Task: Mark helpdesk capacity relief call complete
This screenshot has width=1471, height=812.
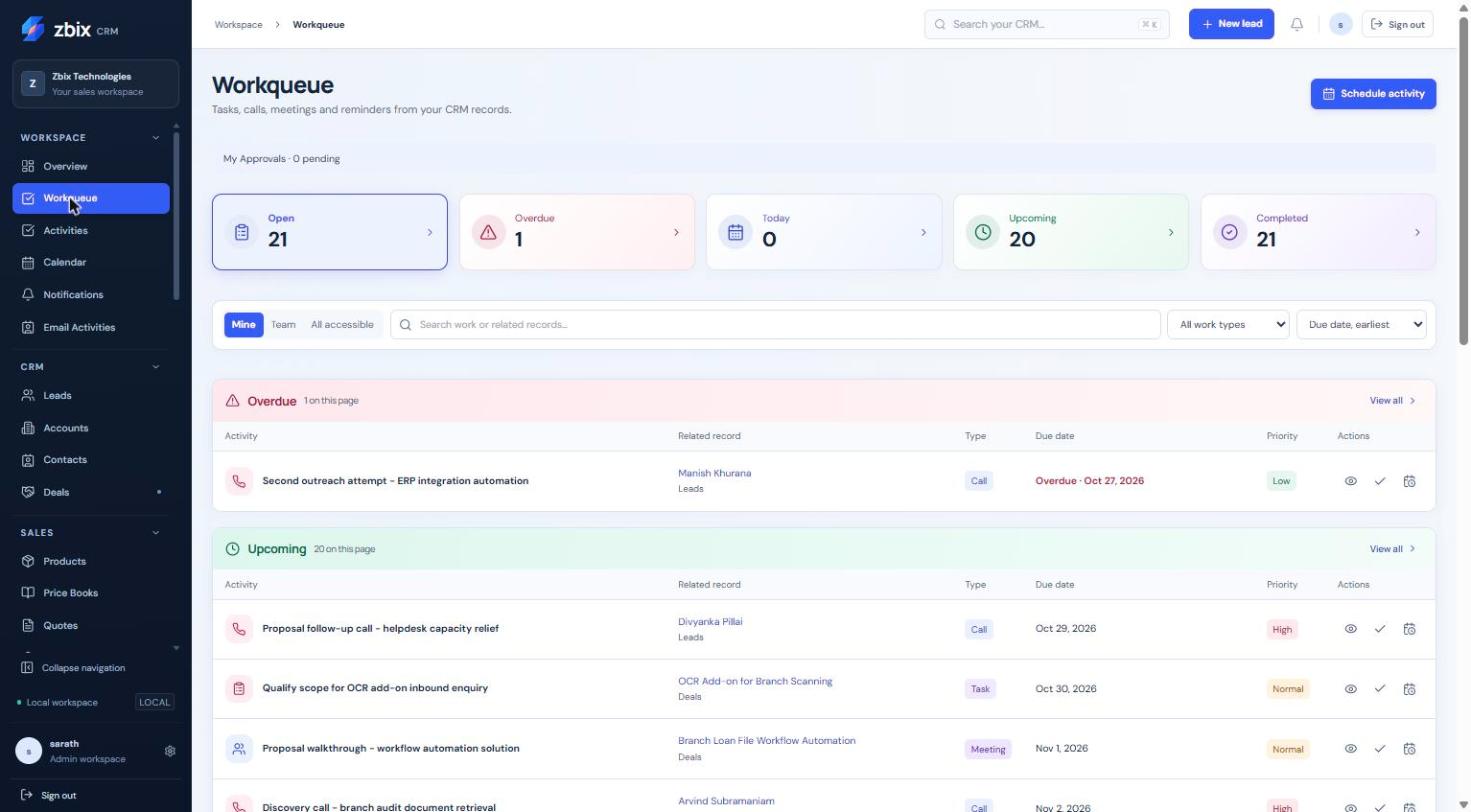Action: [x=1380, y=629]
